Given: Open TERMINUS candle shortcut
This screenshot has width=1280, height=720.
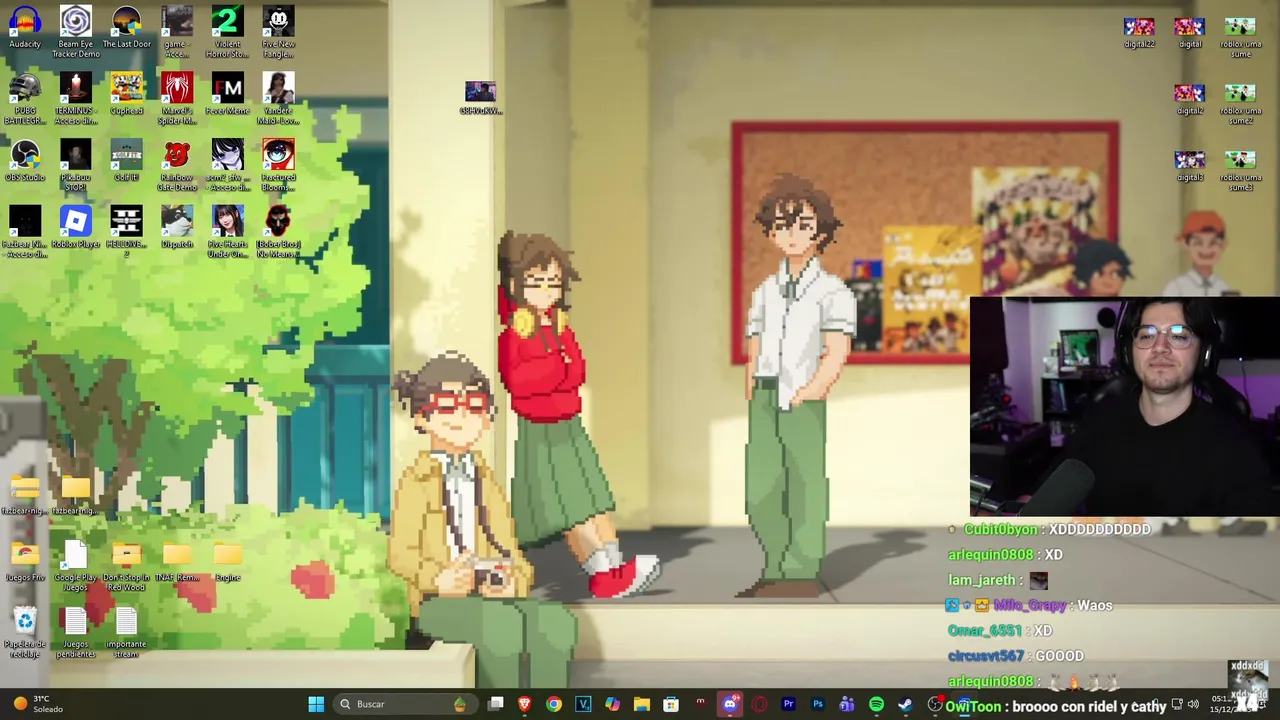Looking at the screenshot, I should click(76, 99).
